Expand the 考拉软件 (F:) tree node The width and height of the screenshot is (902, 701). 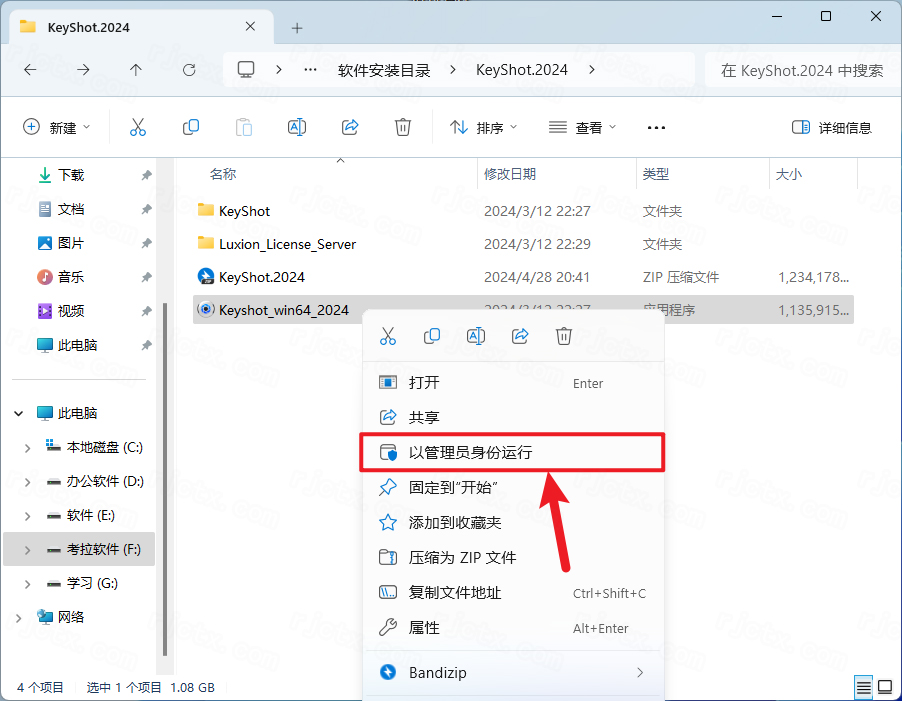coord(27,550)
